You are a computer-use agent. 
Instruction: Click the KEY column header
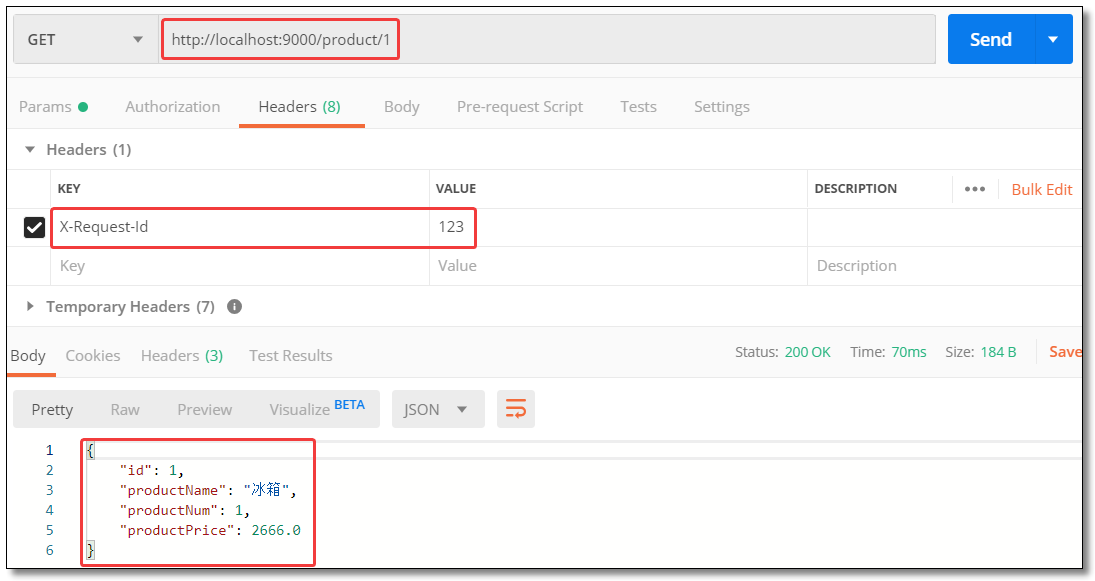[x=68, y=189]
